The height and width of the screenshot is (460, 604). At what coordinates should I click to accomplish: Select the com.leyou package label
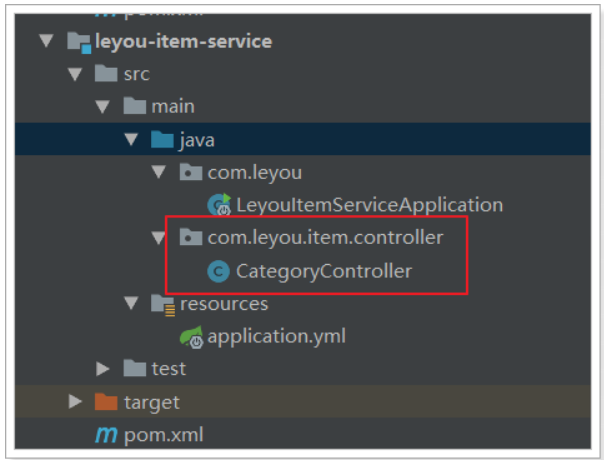255,173
